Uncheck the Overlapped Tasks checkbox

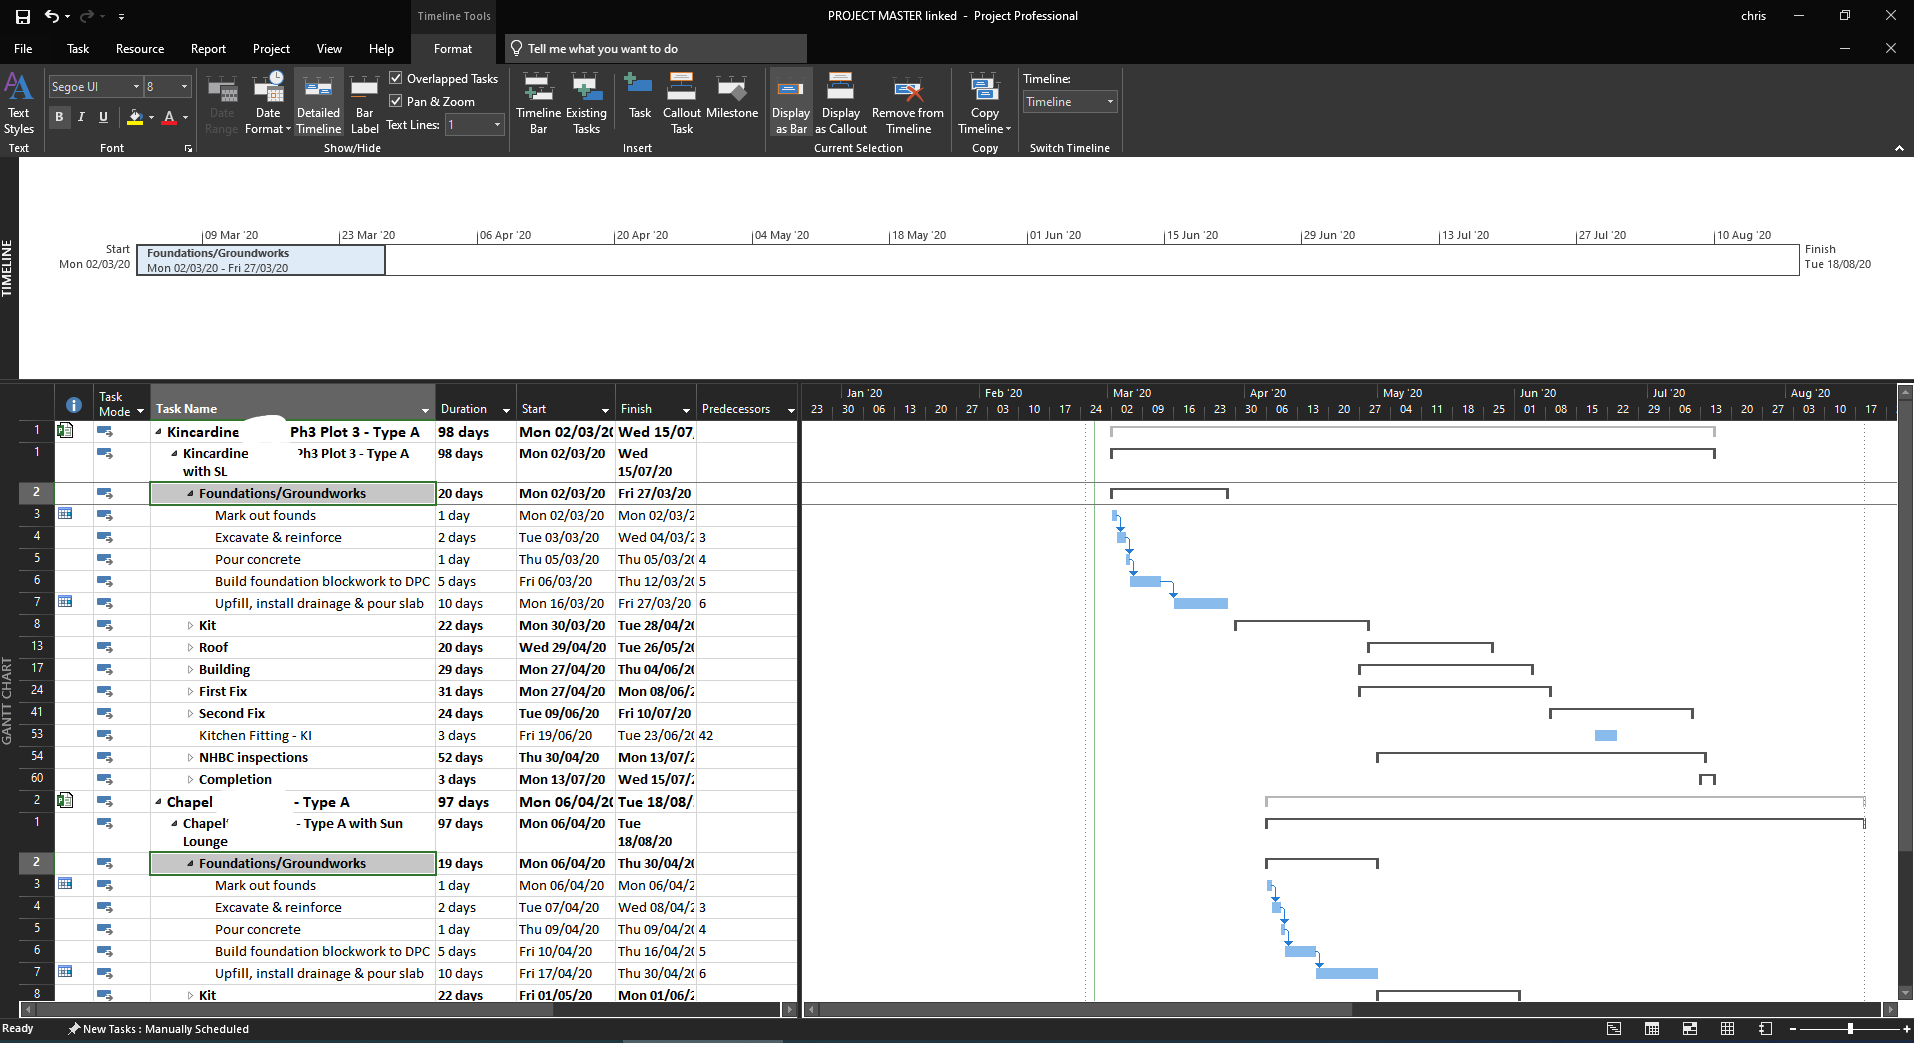tap(396, 78)
